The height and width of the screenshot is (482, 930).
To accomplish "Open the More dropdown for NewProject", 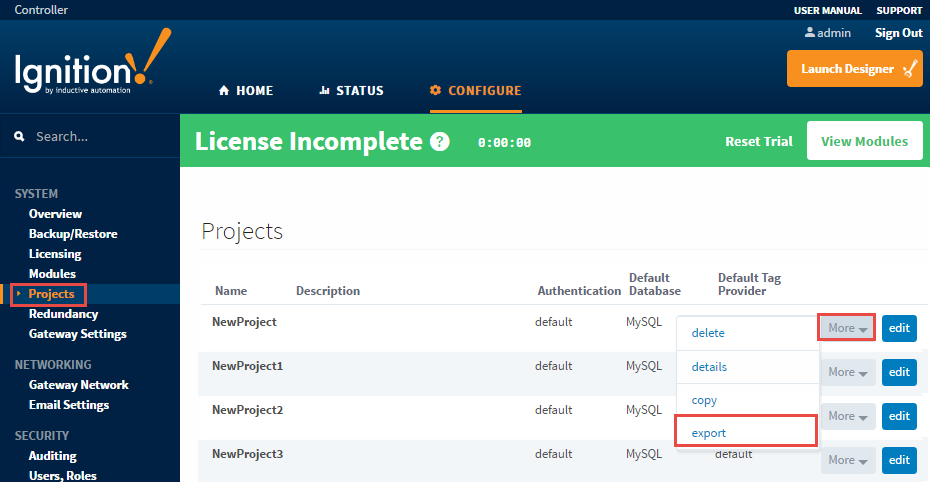I will tap(847, 328).
